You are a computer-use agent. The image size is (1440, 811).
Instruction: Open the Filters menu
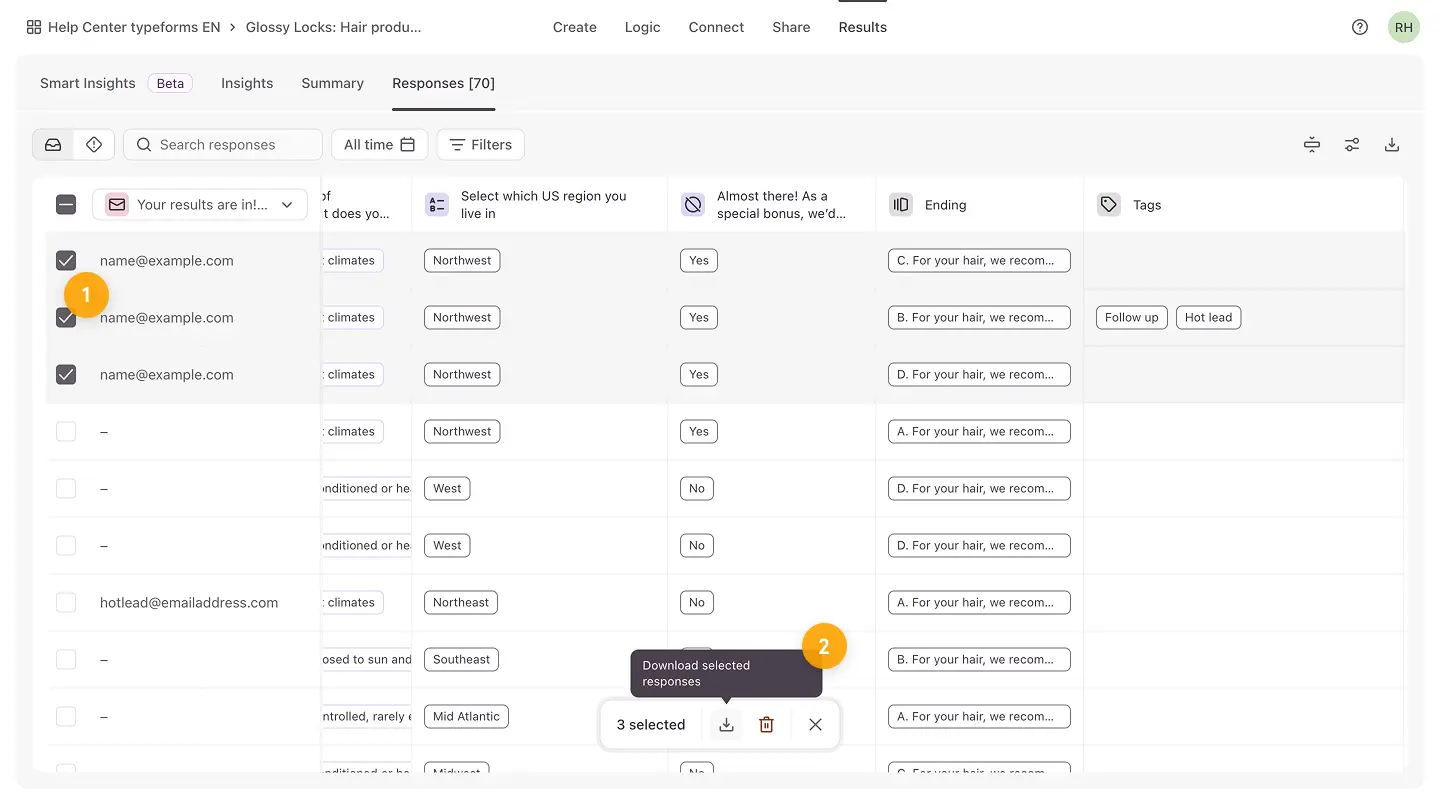[480, 145]
